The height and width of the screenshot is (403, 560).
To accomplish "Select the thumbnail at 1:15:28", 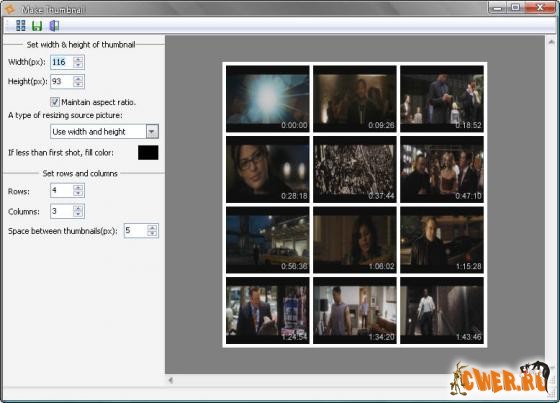I will 442,240.
